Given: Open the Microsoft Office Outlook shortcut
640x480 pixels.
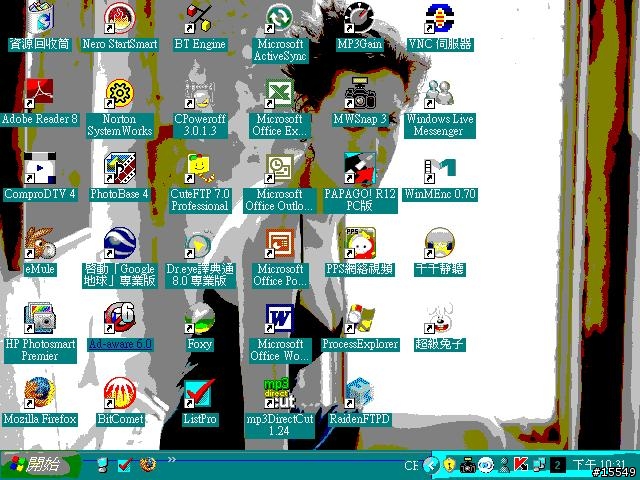Looking at the screenshot, I should coord(279,168).
